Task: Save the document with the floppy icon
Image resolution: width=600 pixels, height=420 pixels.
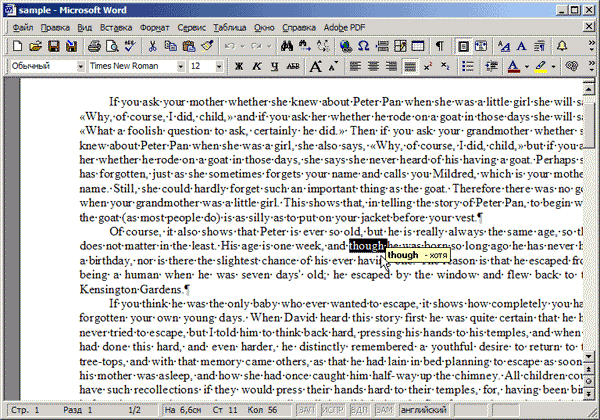Action: click(x=54, y=47)
